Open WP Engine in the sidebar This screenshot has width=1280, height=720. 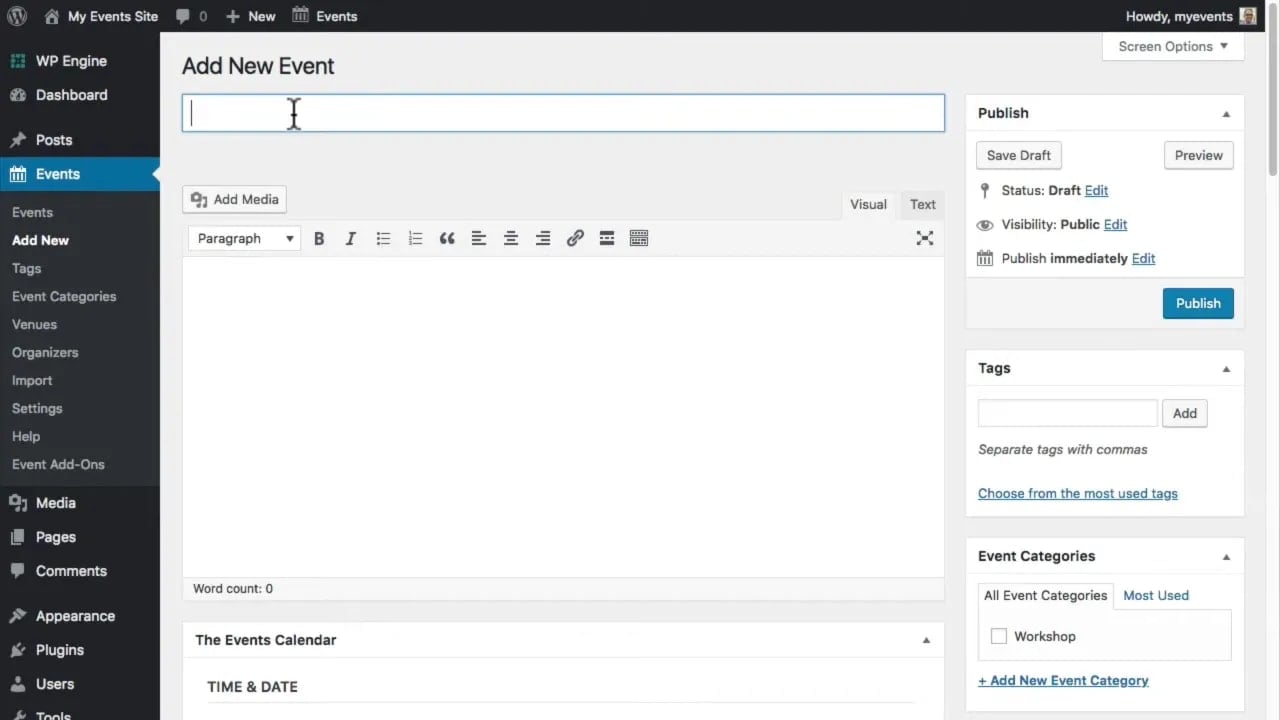pyautogui.click(x=70, y=61)
